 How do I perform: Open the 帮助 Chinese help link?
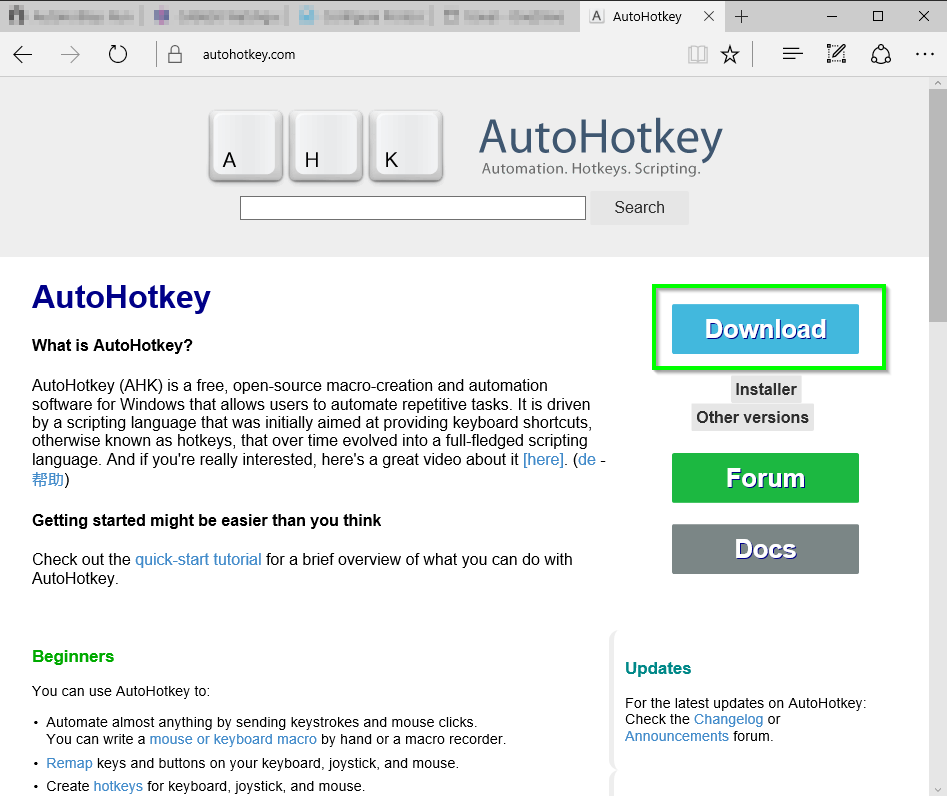[48, 480]
